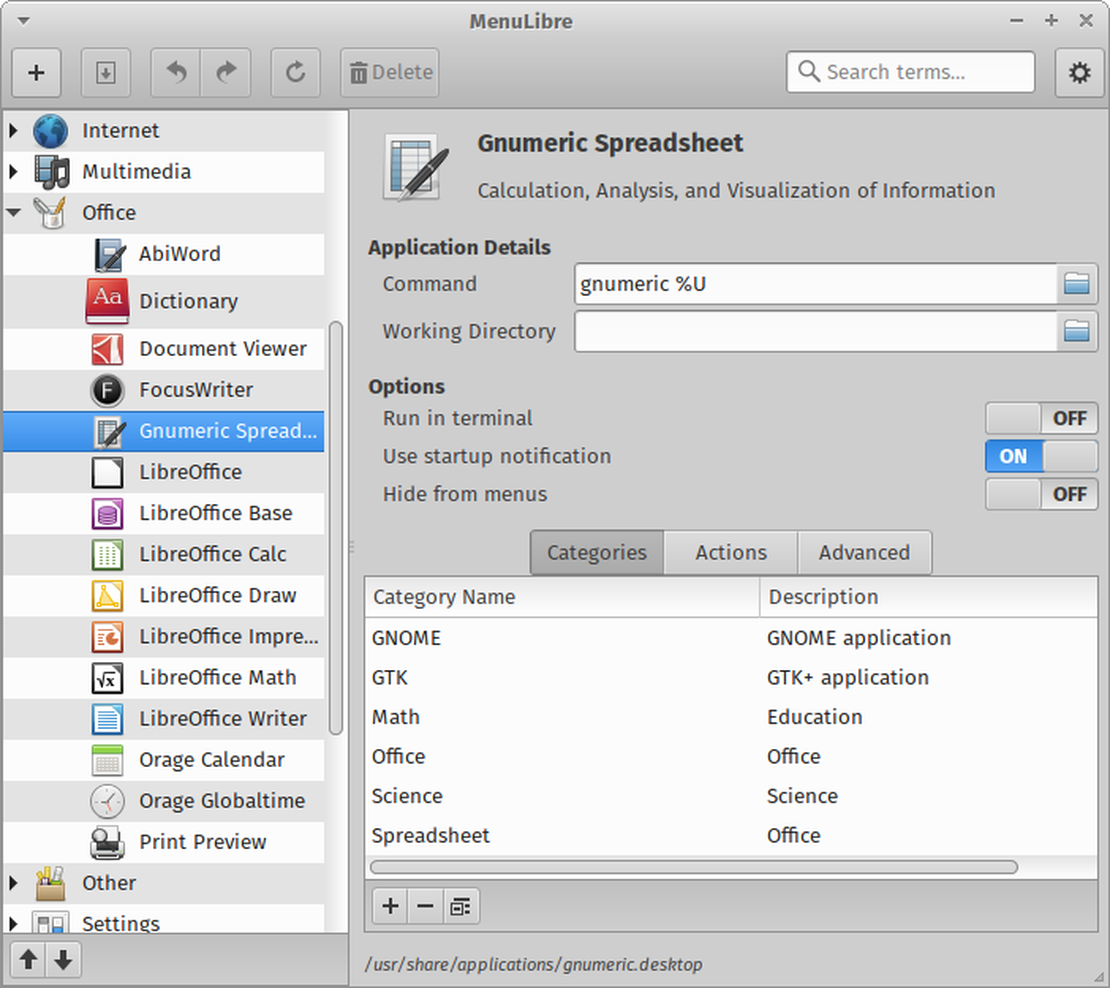Save the launcher using the save toolbar icon
Viewport: 1110px width, 988px height.
pyautogui.click(x=105, y=72)
